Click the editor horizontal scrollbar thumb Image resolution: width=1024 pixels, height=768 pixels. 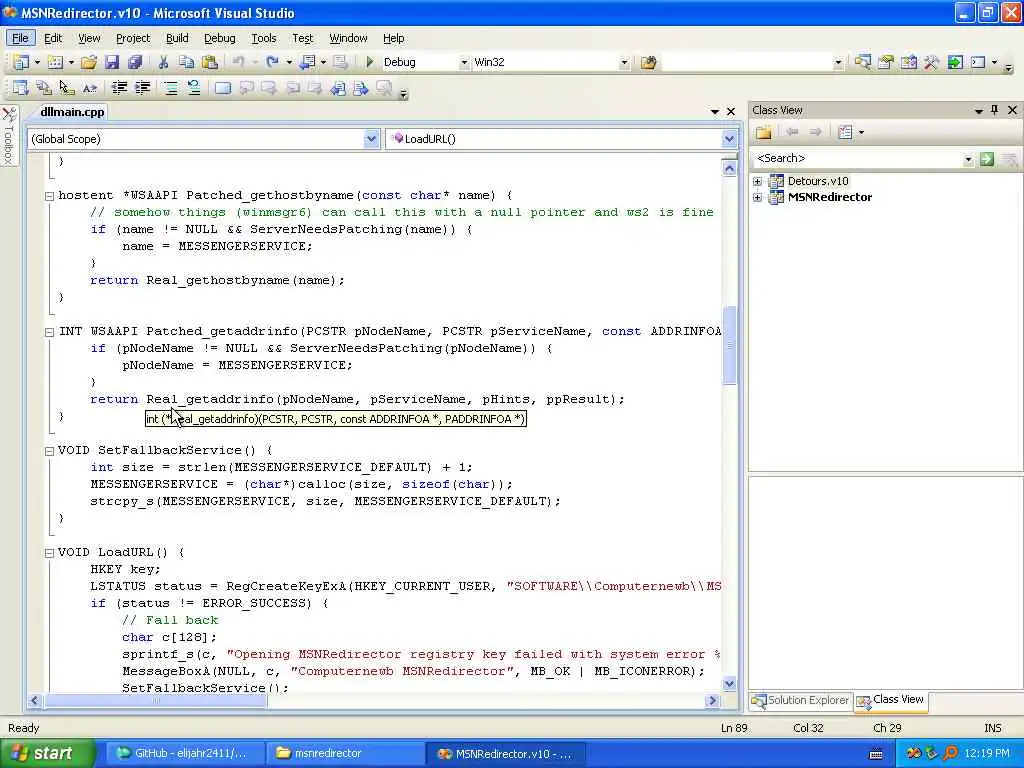155,701
